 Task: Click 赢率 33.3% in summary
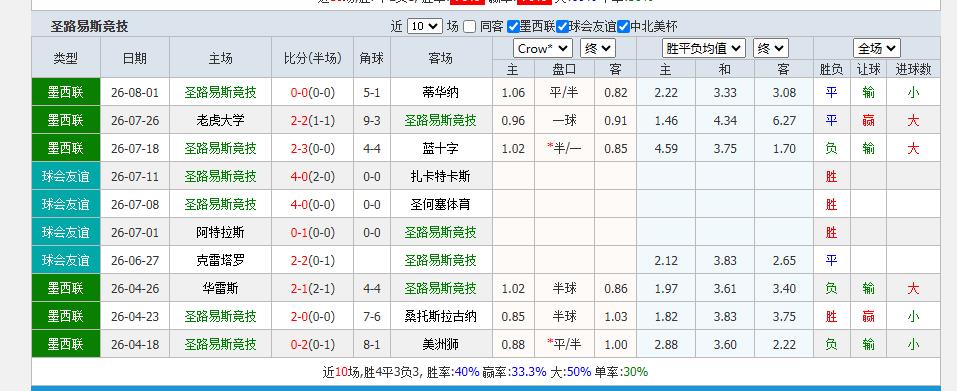click(528, 371)
